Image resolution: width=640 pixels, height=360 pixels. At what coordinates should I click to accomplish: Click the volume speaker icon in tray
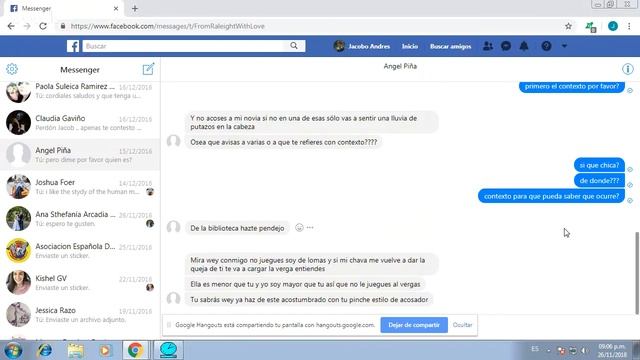(584, 351)
